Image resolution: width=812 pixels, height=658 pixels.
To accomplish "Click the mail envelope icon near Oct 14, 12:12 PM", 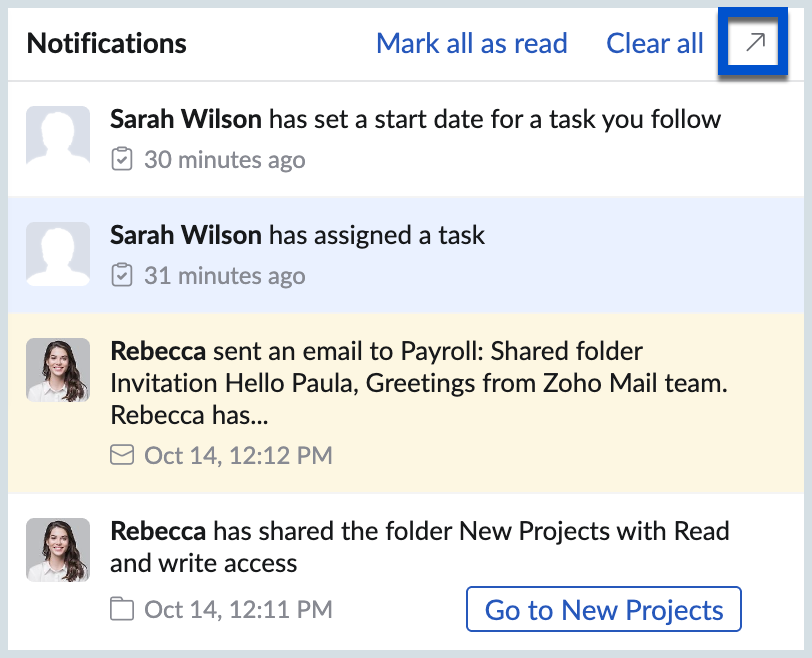I will pos(122,456).
